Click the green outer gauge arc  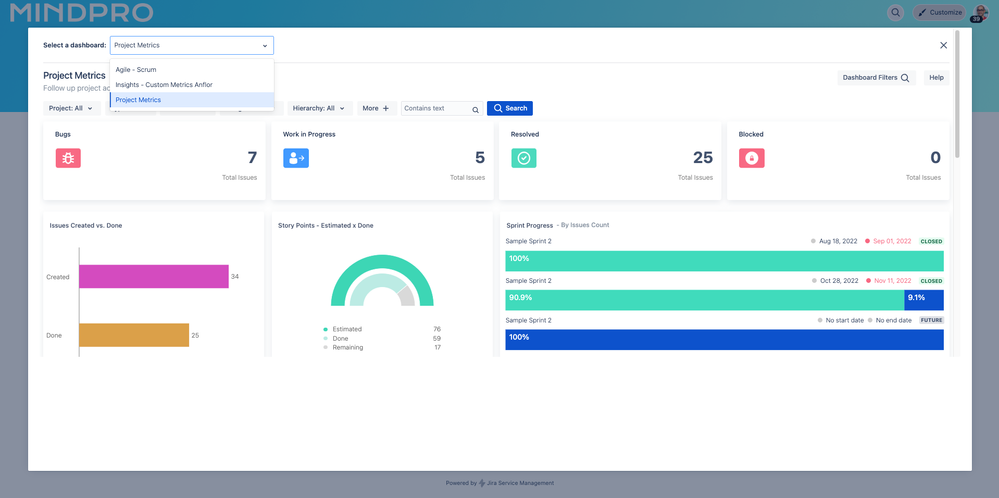click(x=382, y=261)
